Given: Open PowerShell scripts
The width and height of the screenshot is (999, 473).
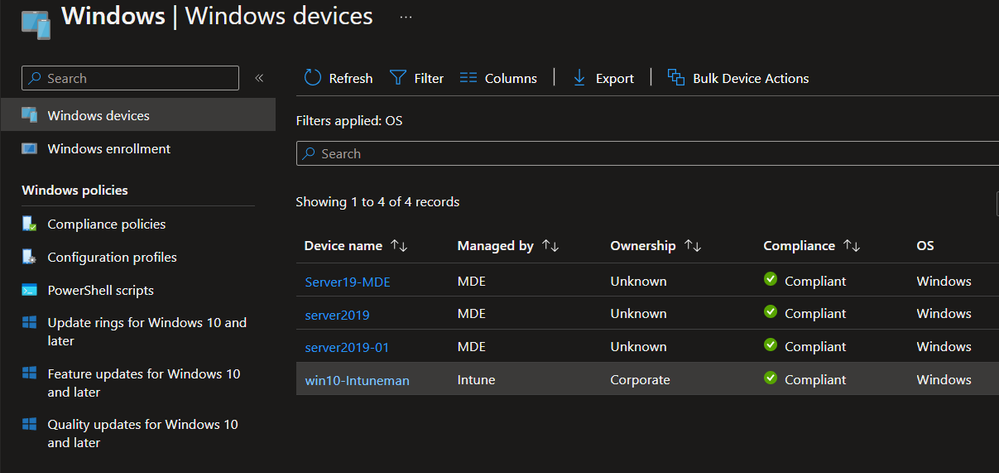Looking at the screenshot, I should (100, 290).
